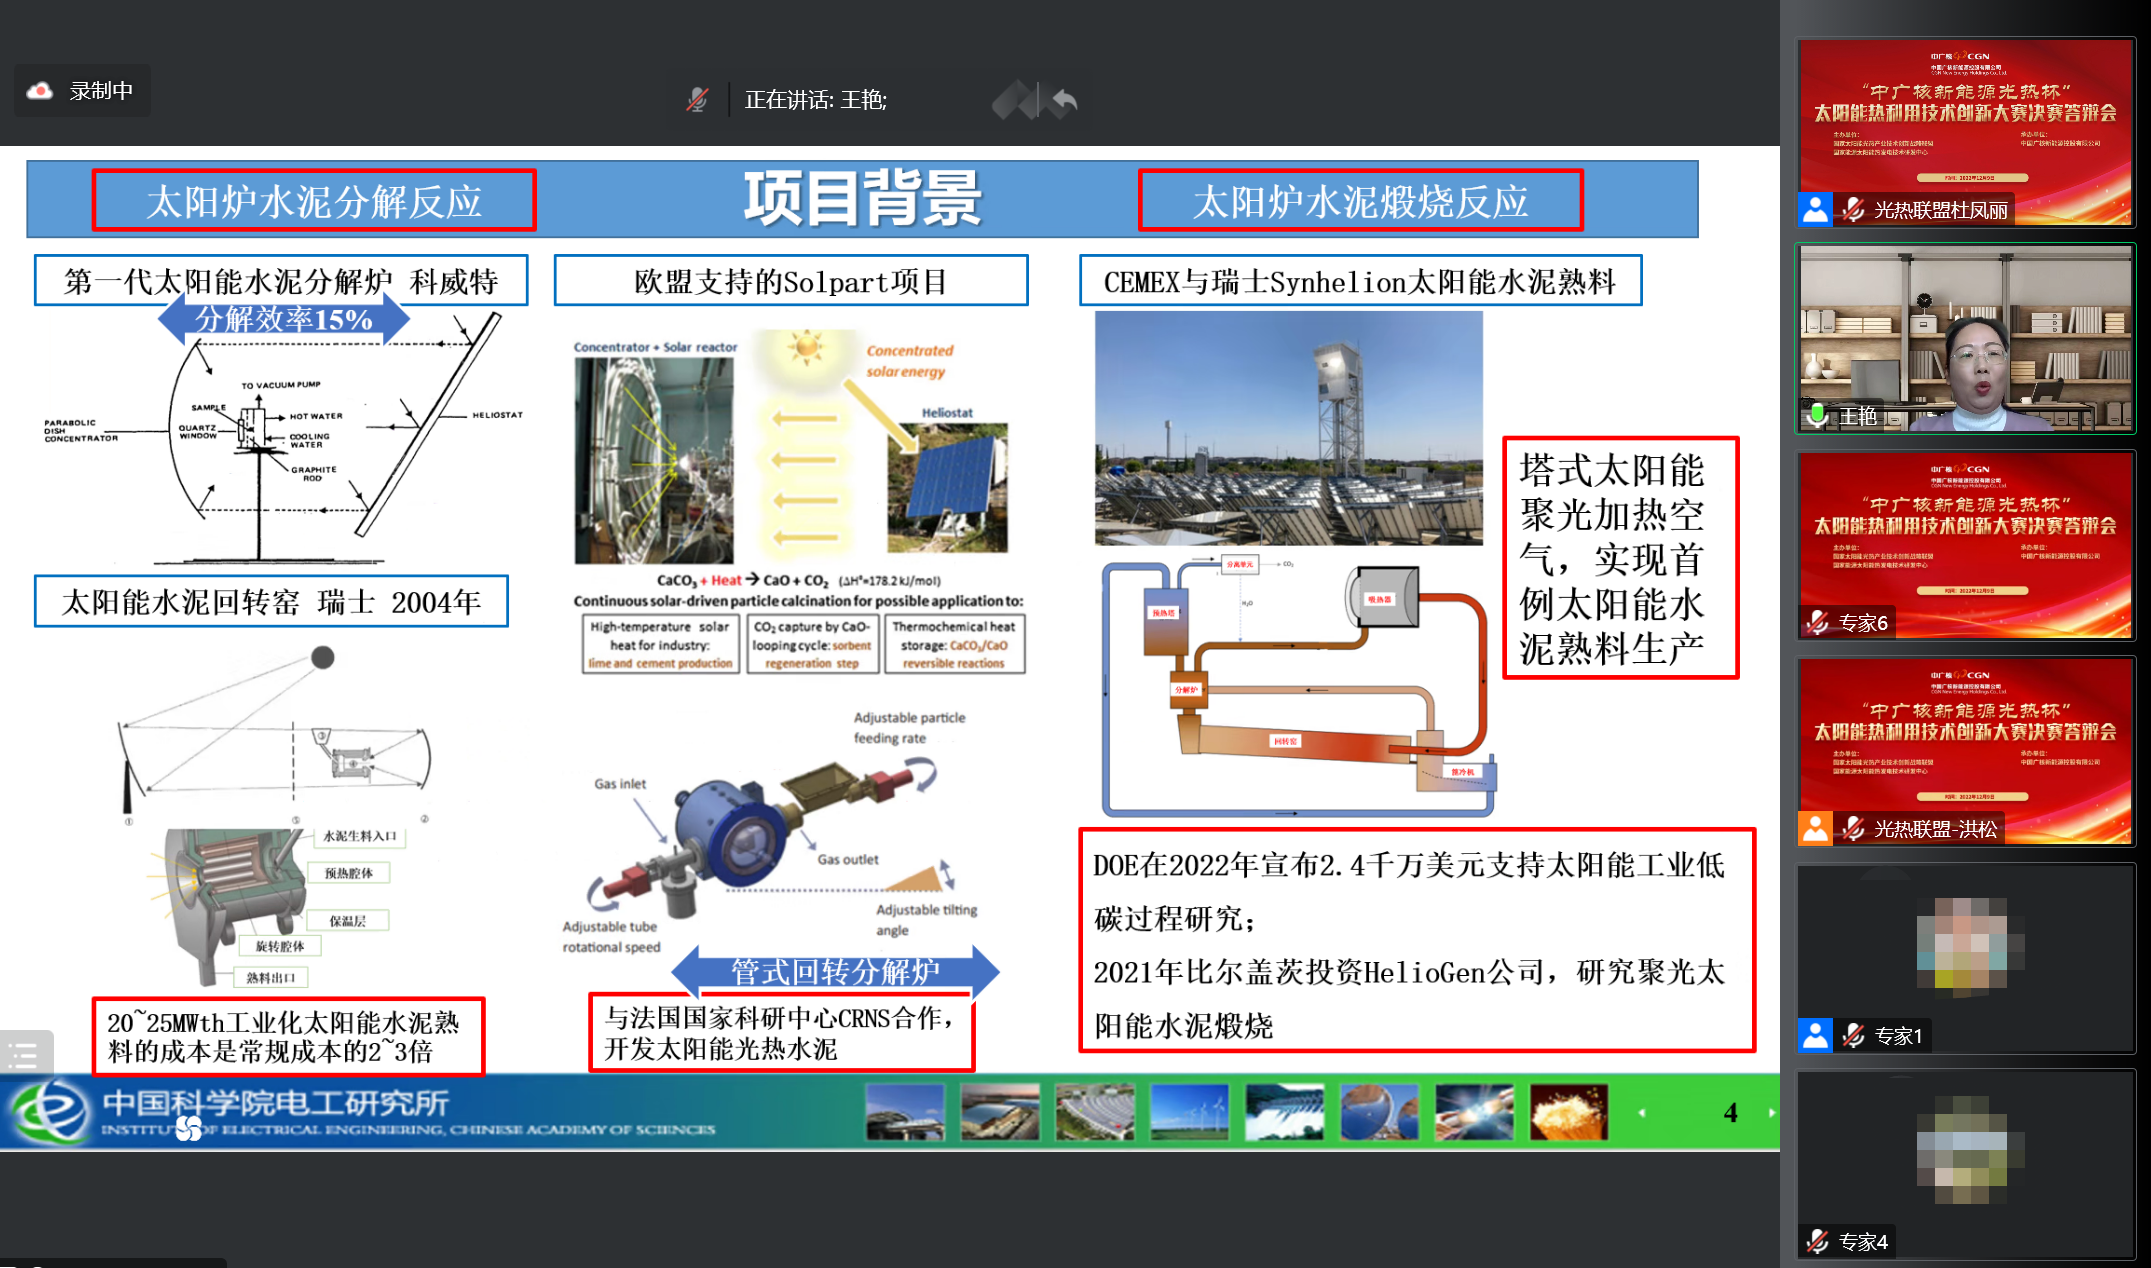Select 王艳's webcam video tile
The height and width of the screenshot is (1268, 2151).
point(1965,338)
